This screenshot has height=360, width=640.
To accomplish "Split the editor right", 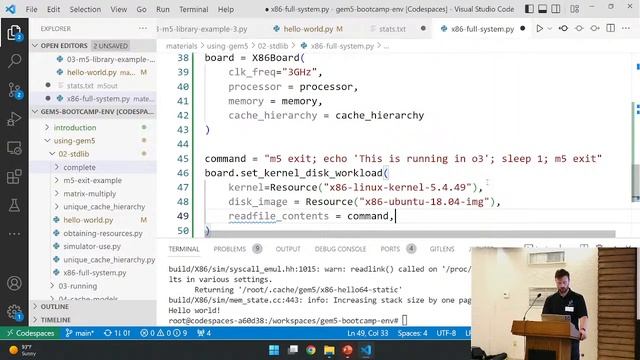I will 611,29.
